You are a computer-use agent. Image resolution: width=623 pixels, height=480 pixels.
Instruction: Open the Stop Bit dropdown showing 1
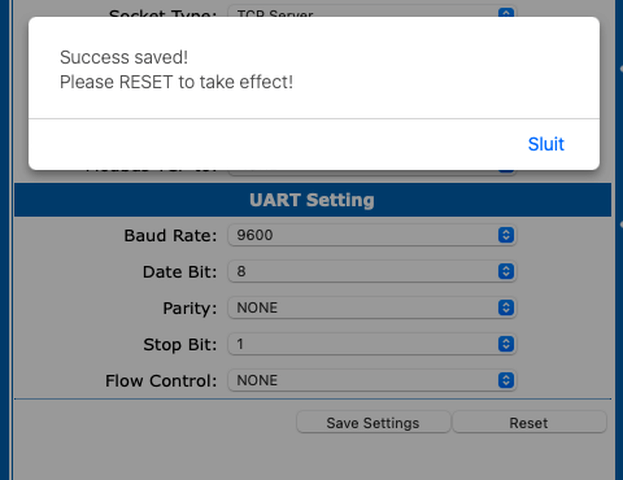(372, 344)
